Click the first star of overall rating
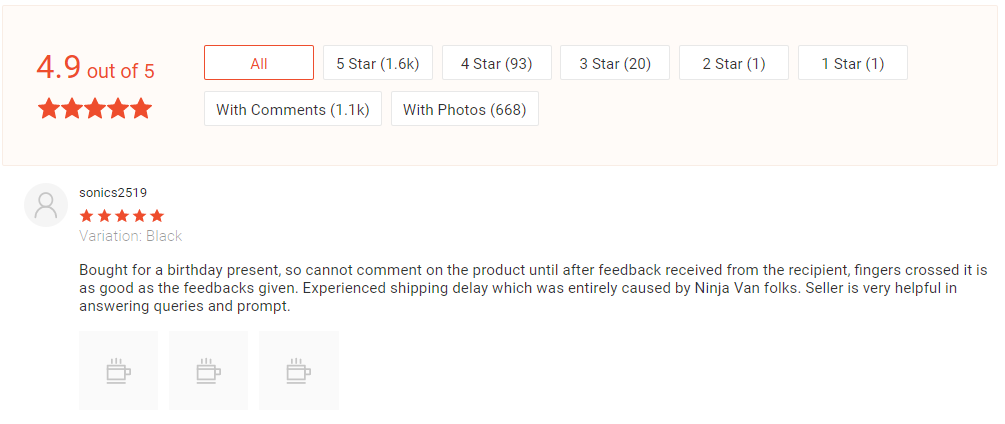Viewport: 1005px width, 424px height. (49, 108)
